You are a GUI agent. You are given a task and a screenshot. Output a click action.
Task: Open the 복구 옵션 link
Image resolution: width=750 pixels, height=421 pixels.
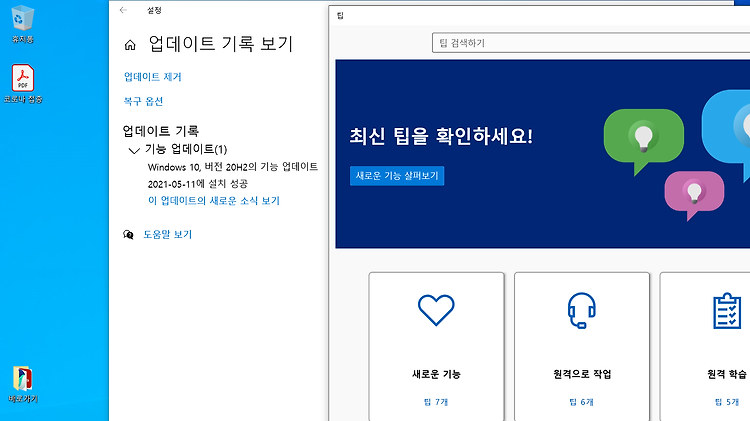[x=143, y=101]
